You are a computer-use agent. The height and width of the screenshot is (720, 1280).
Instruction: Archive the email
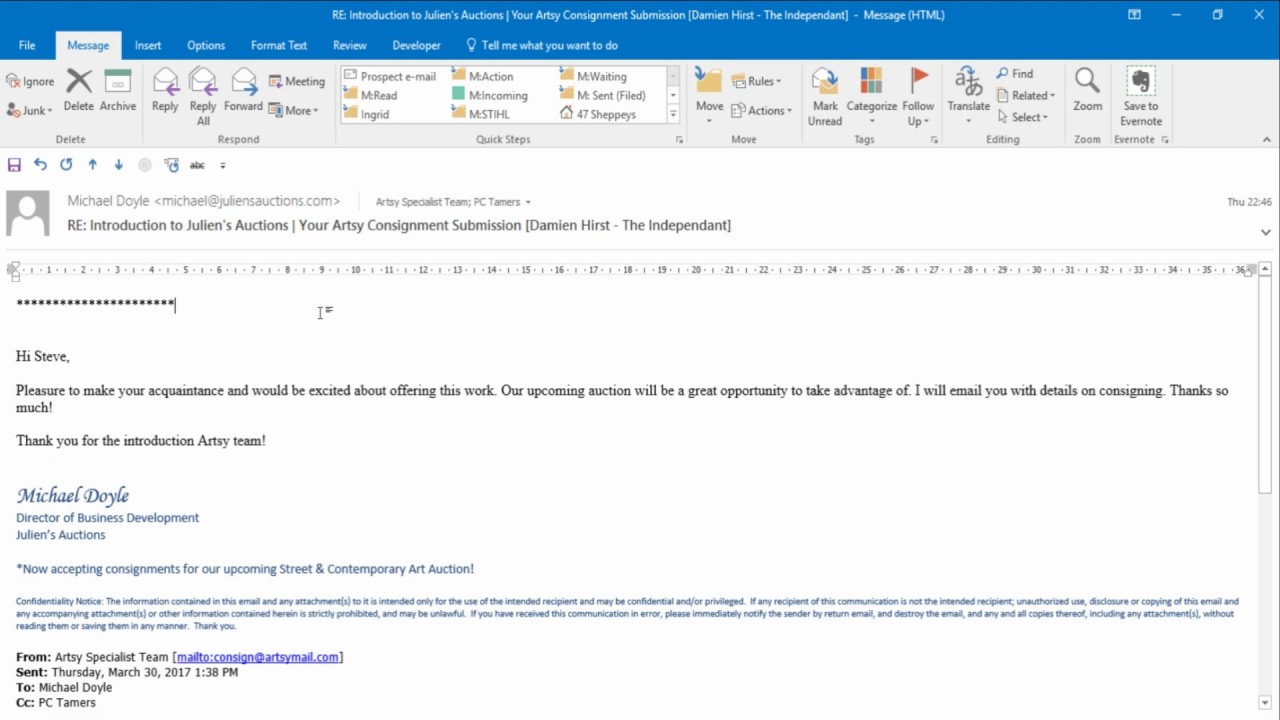pyautogui.click(x=118, y=91)
